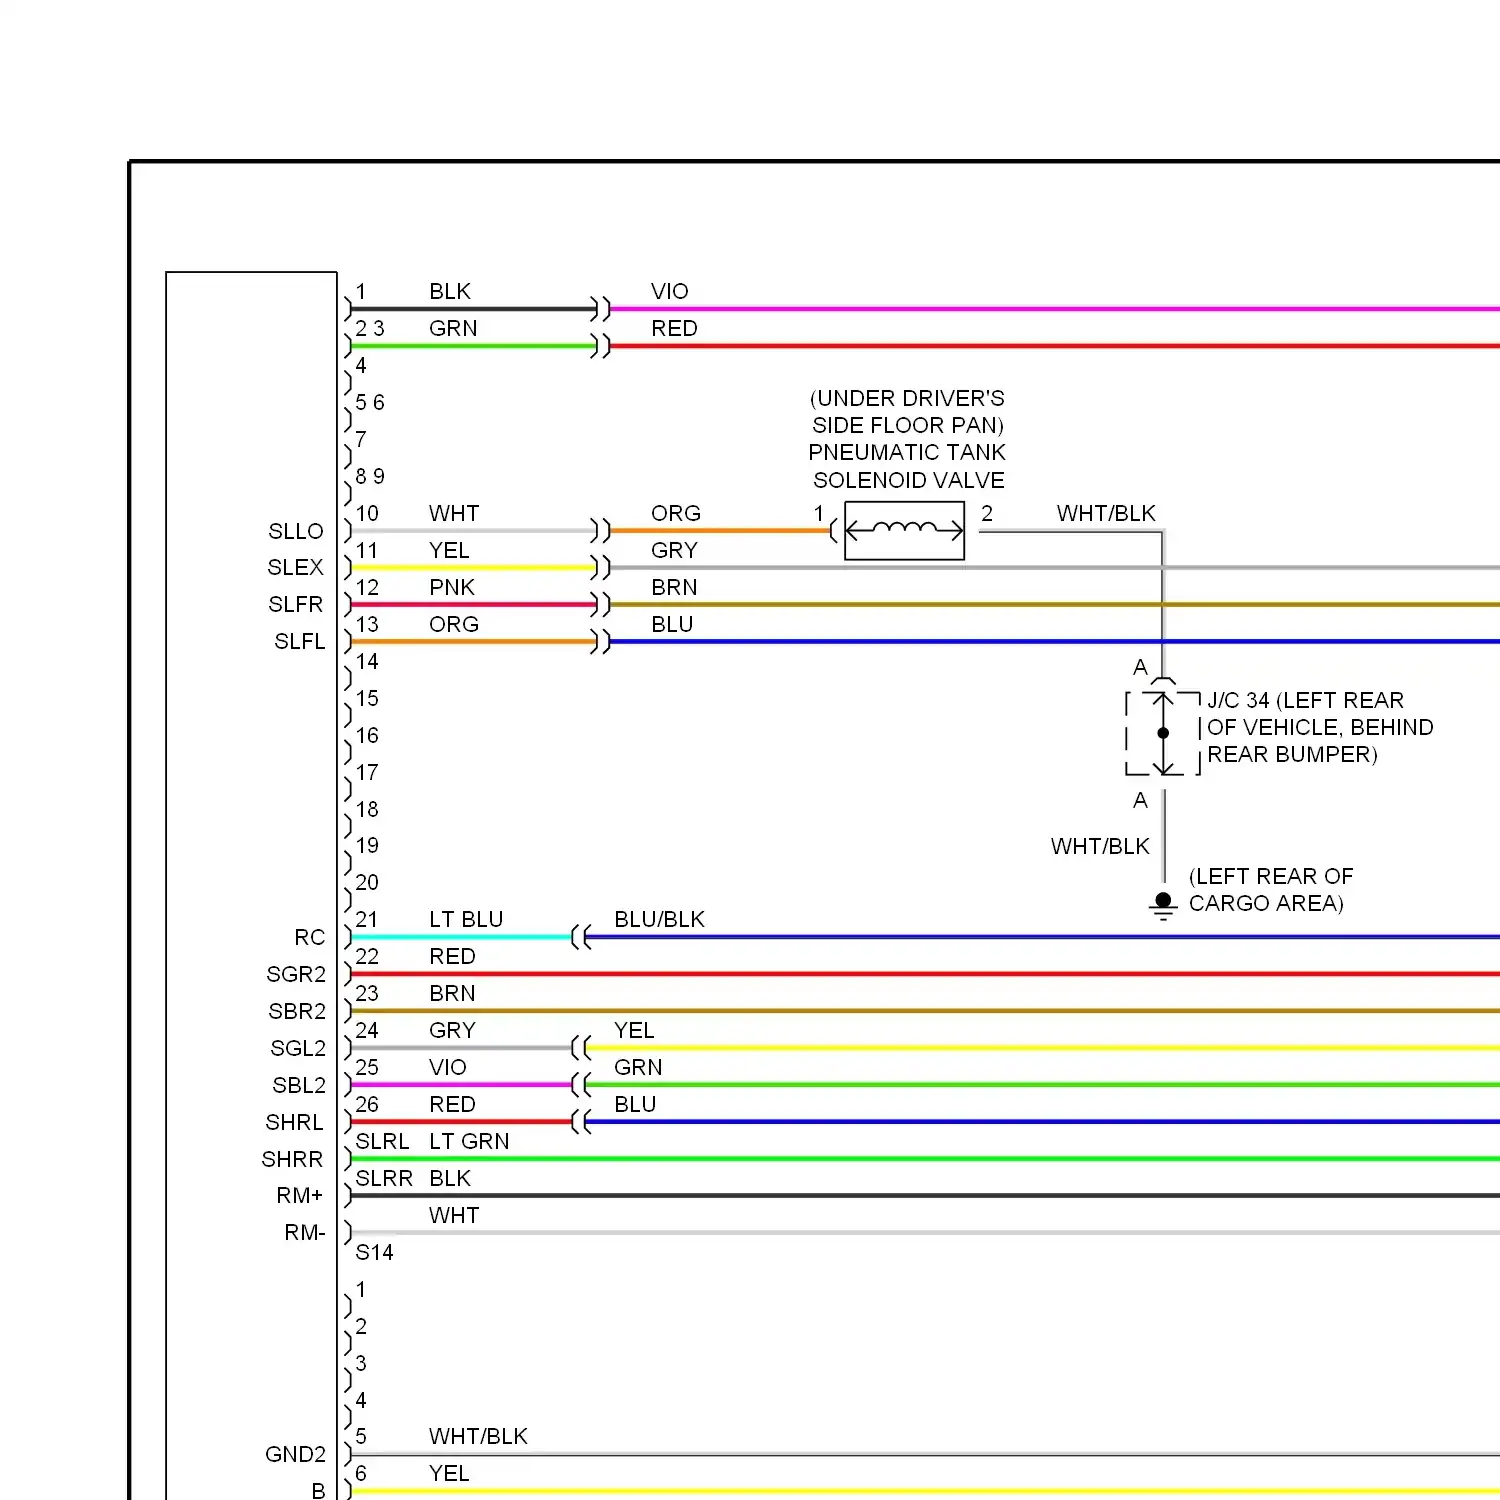
Task: Select the GND2 pin label
Action: click(x=296, y=1454)
